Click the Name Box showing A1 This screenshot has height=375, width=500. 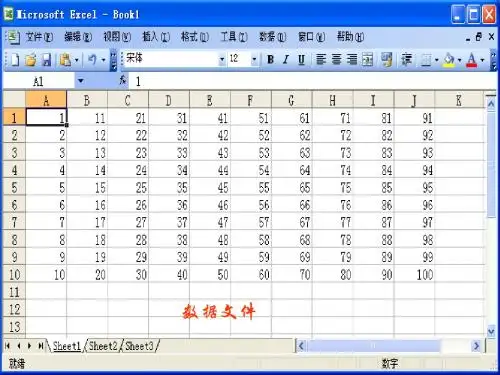point(39,81)
